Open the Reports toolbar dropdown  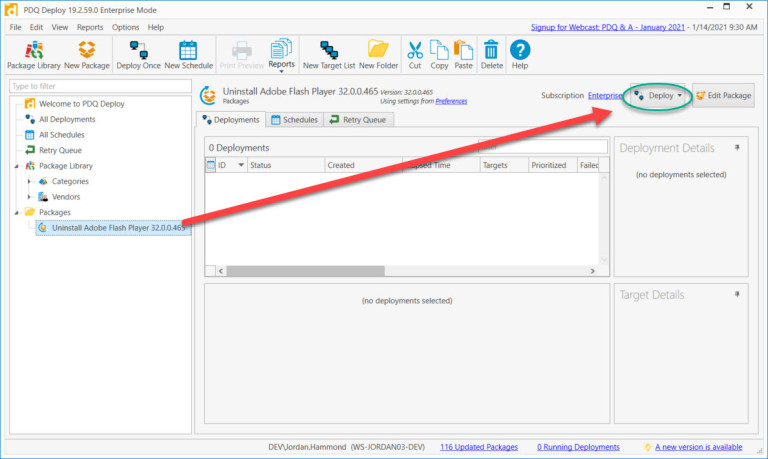(x=281, y=55)
